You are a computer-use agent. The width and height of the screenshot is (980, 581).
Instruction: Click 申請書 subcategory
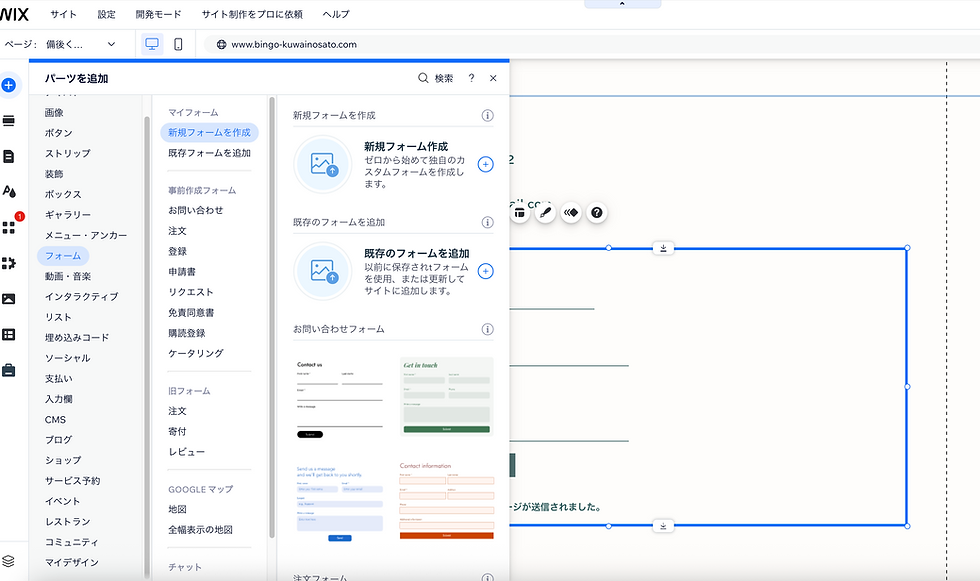[x=182, y=272]
